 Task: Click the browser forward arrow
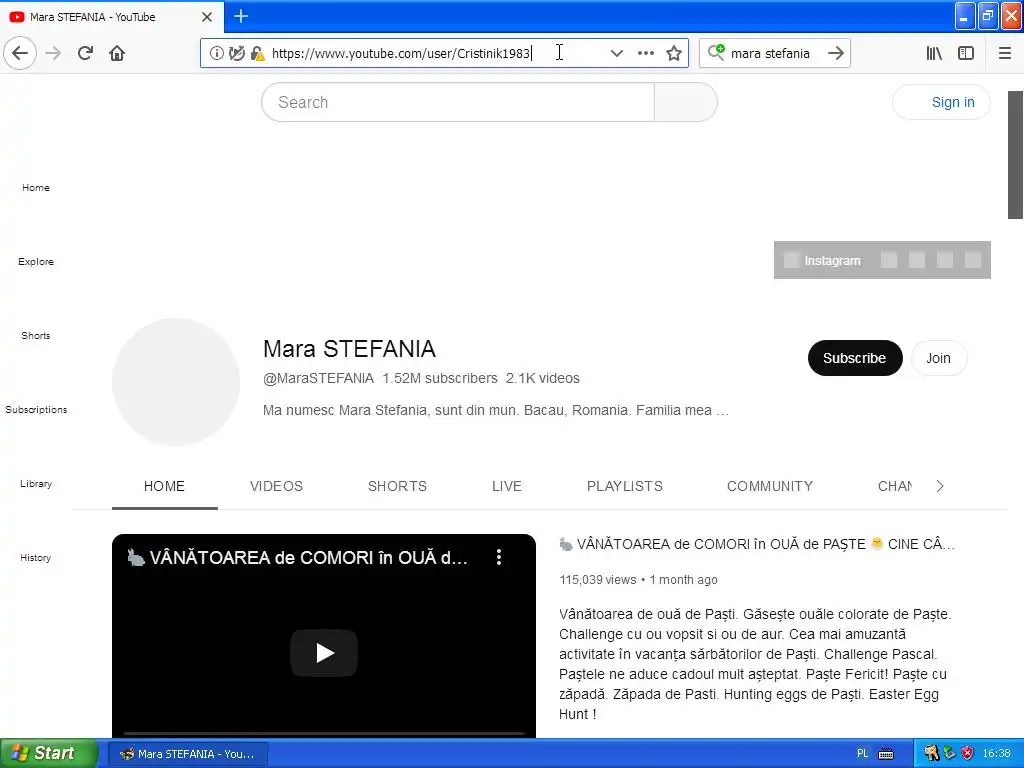tap(54, 53)
